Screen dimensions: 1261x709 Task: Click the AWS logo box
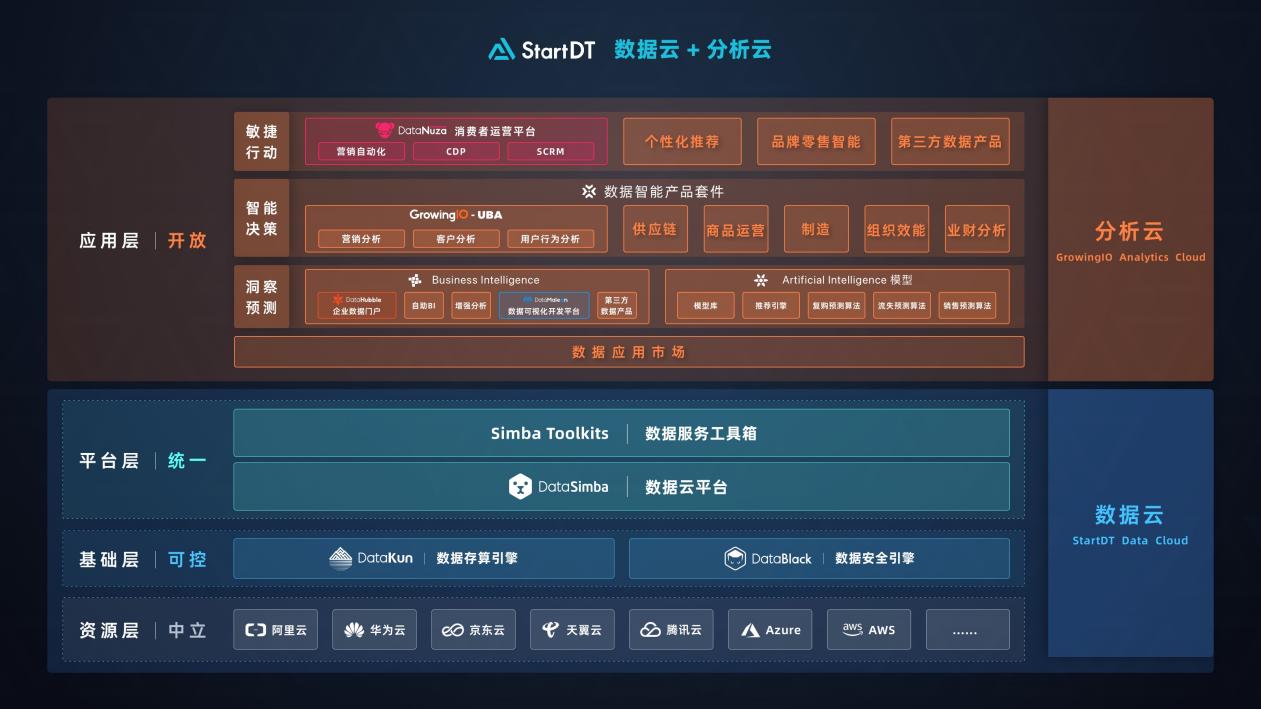[x=869, y=630]
